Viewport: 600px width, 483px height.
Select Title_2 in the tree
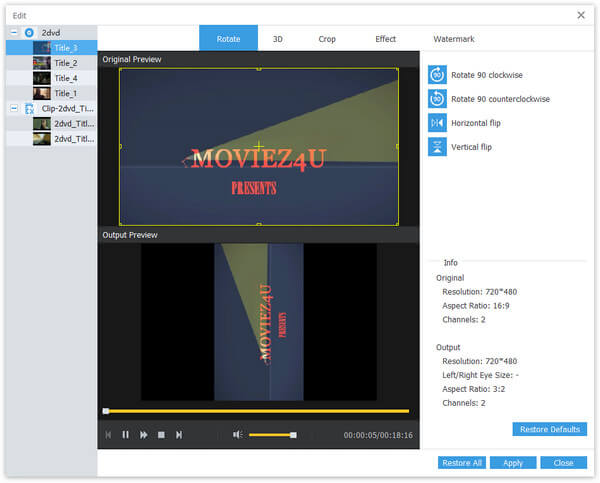coord(51,63)
